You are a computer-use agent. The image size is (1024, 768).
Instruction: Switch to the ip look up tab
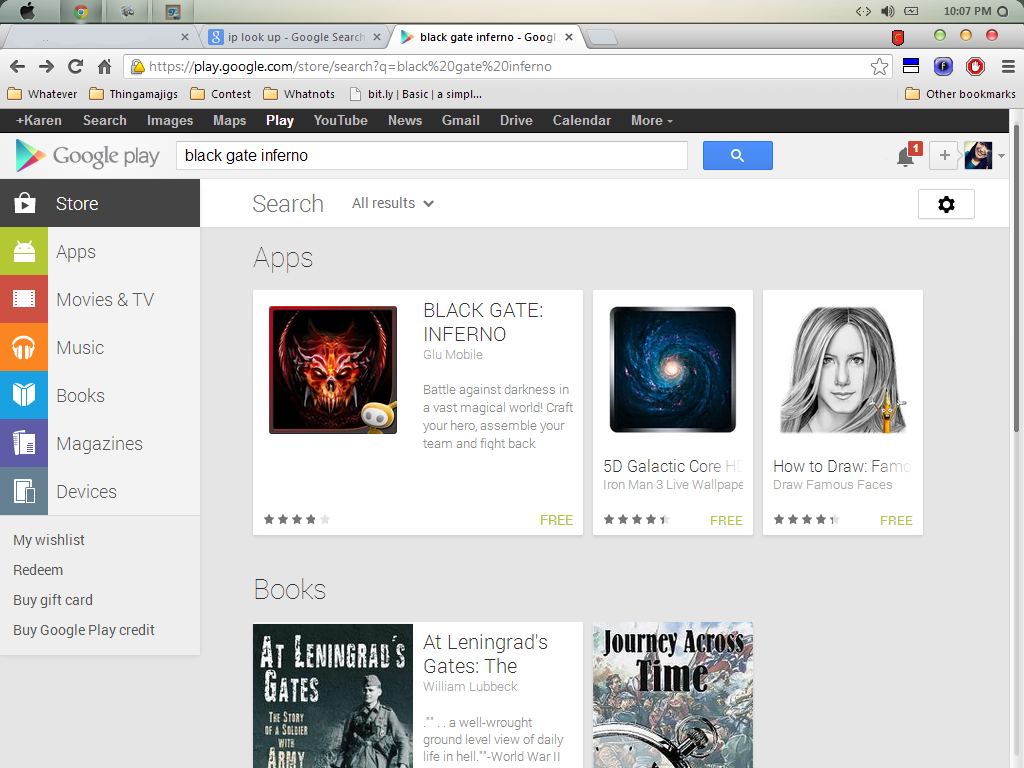tap(295, 37)
